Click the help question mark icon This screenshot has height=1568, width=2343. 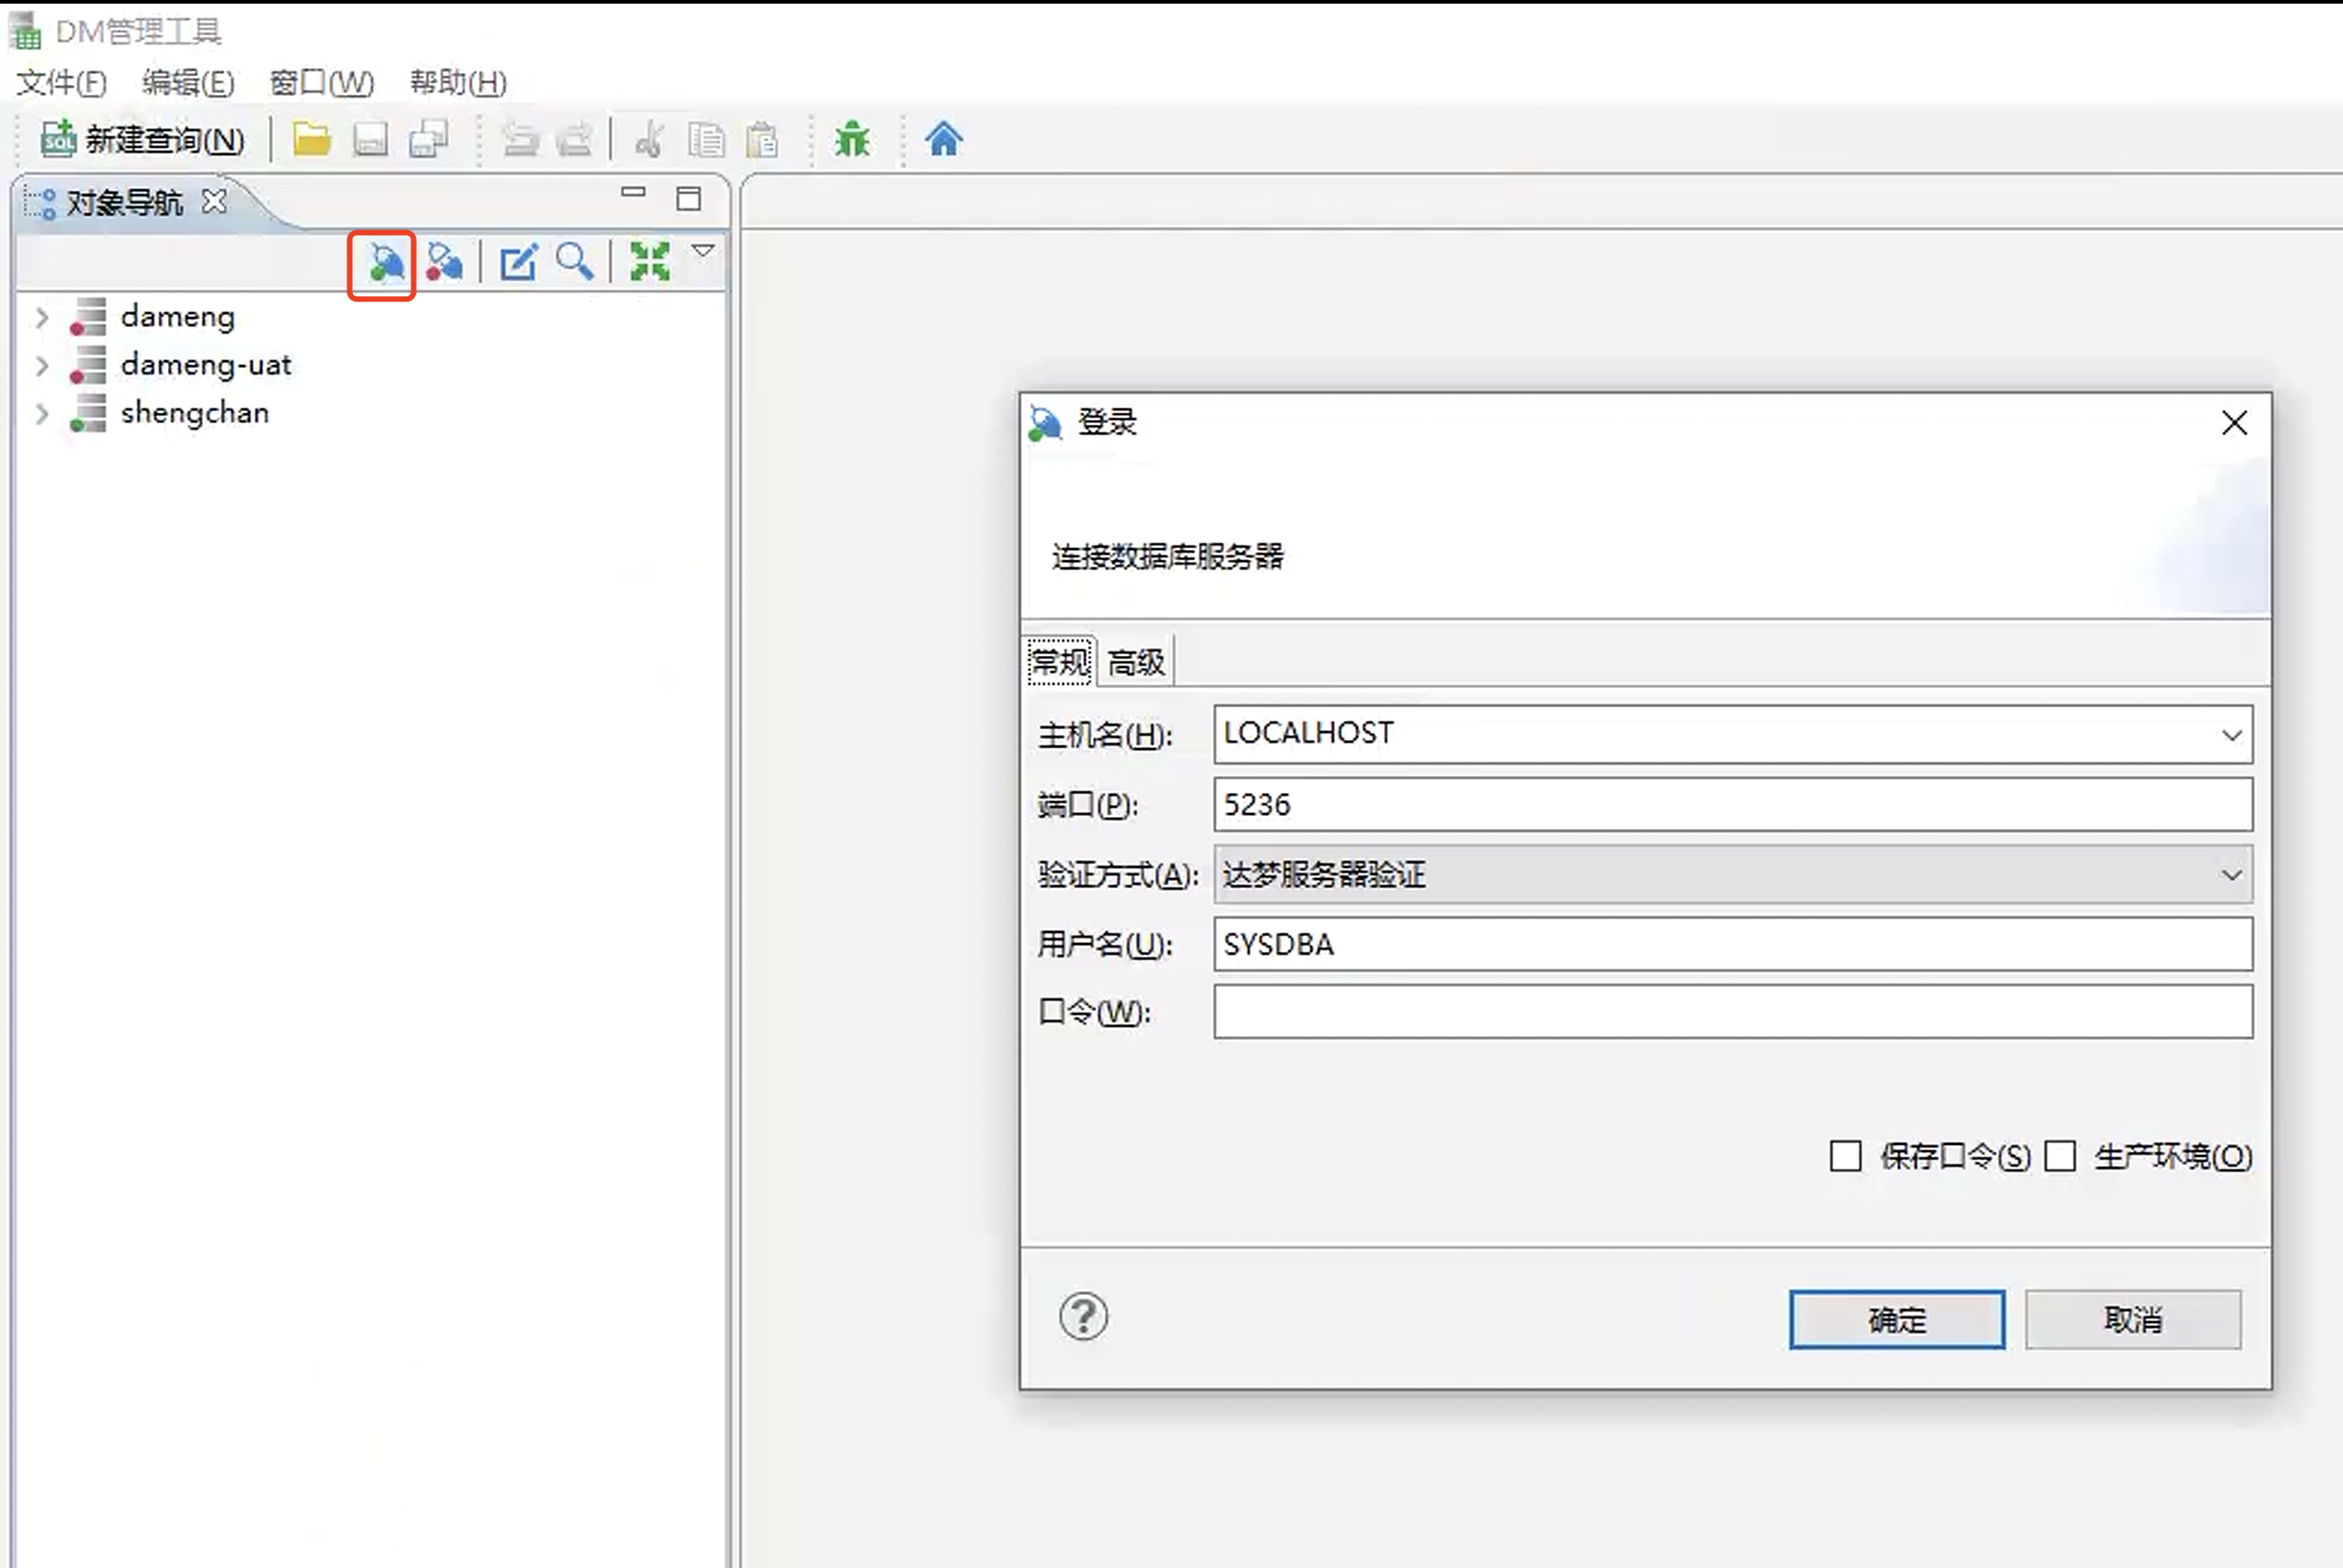click(1083, 1317)
